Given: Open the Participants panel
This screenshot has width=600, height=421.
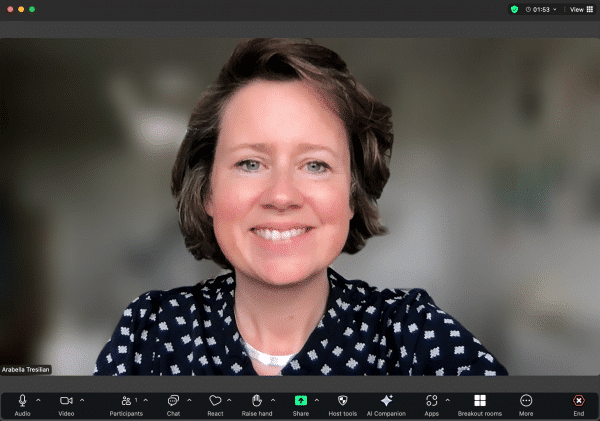Looking at the screenshot, I should point(126,401).
